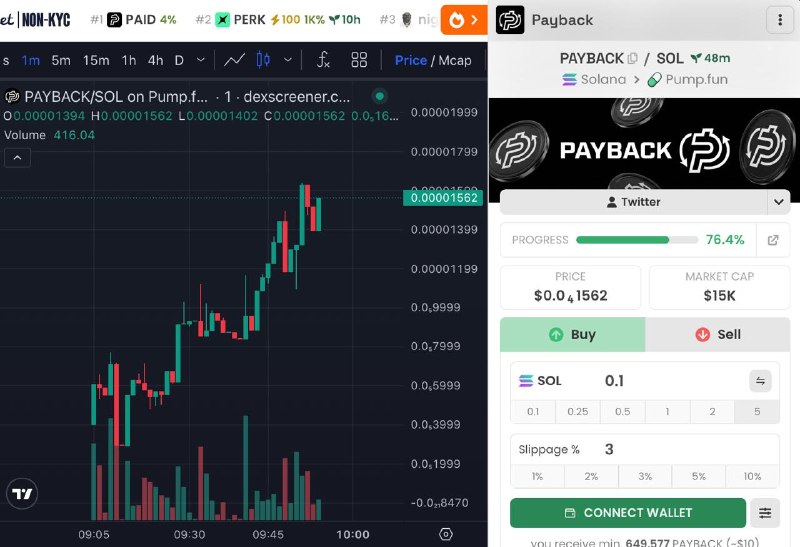Toggle chart to Mcap view
800x547 pixels.
[455, 60]
